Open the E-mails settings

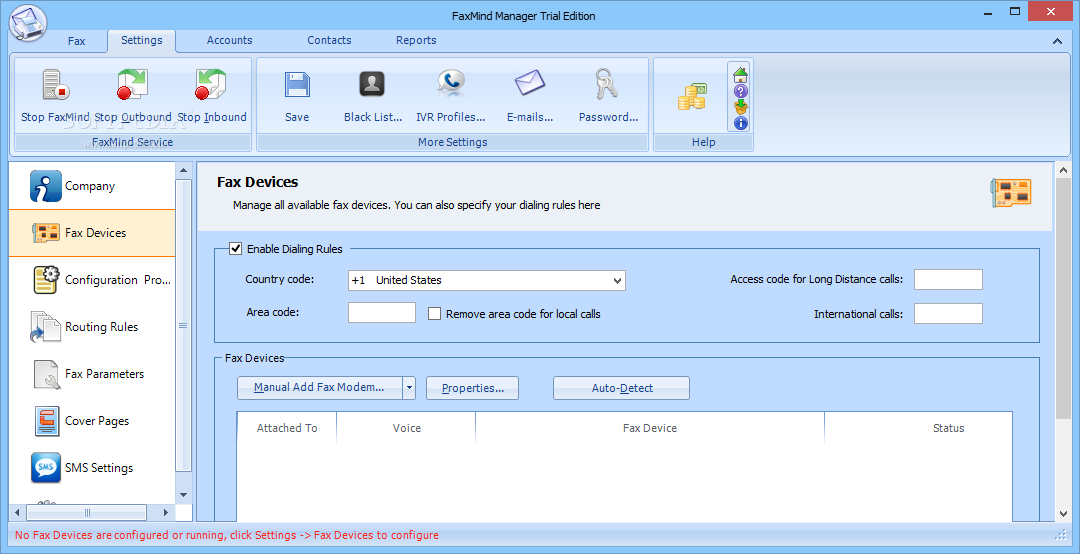[x=530, y=96]
